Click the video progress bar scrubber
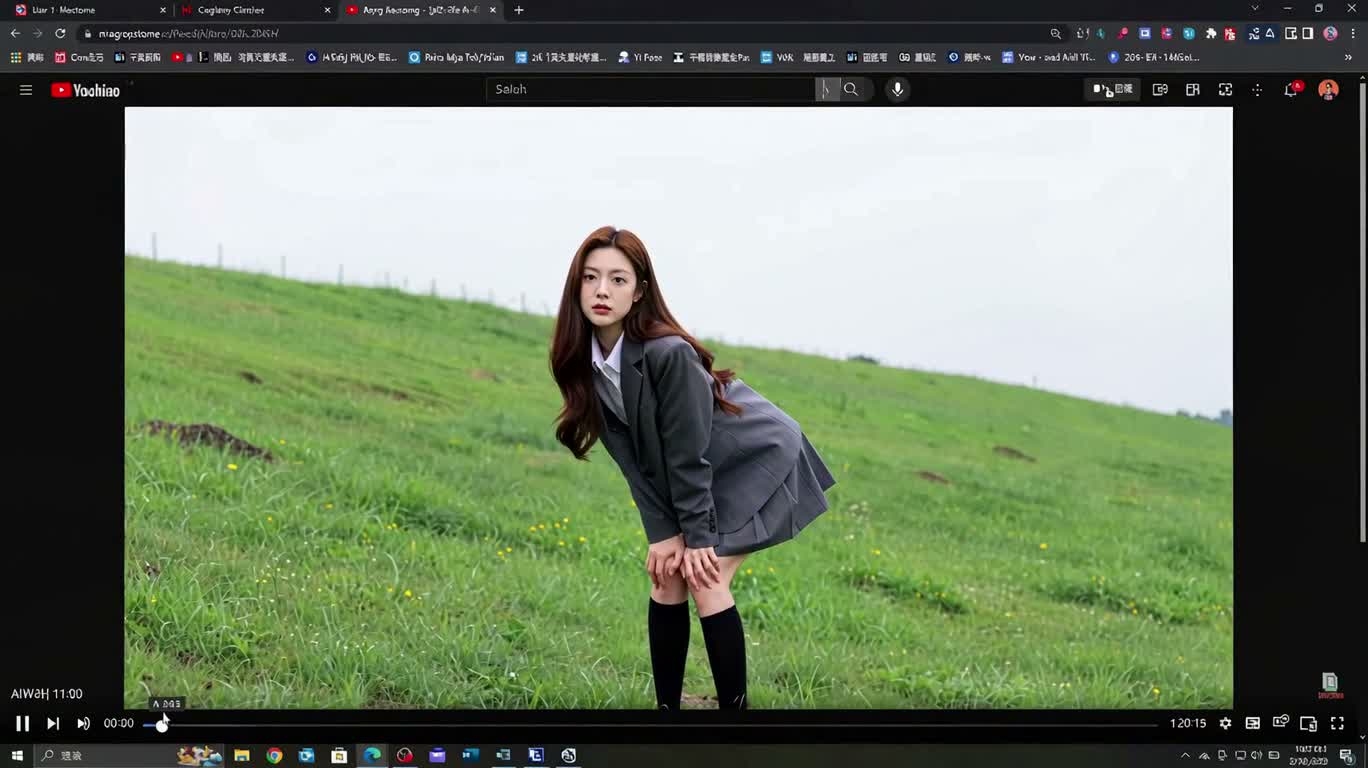The image size is (1368, 768). pos(162,725)
